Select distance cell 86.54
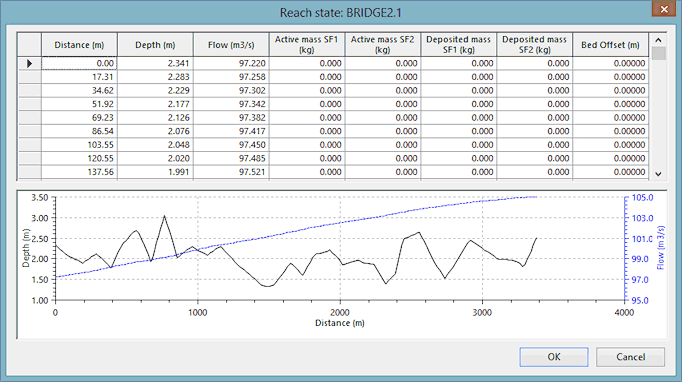The width and height of the screenshot is (682, 382). (x=79, y=131)
